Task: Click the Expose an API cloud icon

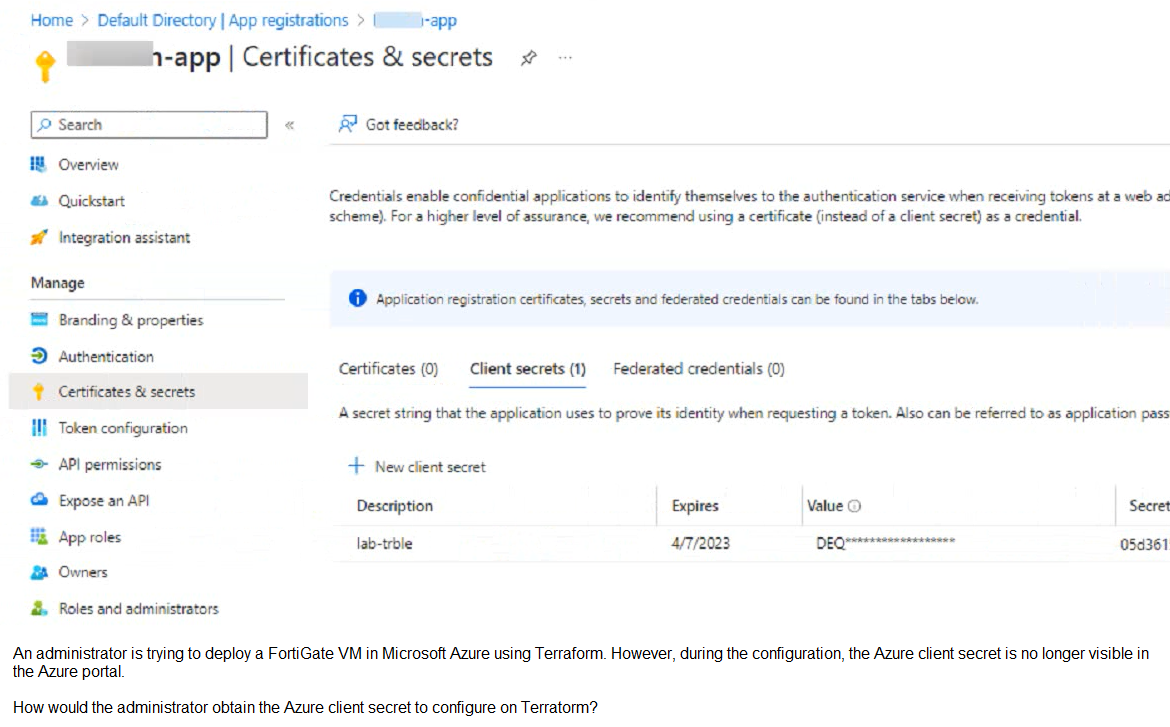Action: [x=39, y=499]
